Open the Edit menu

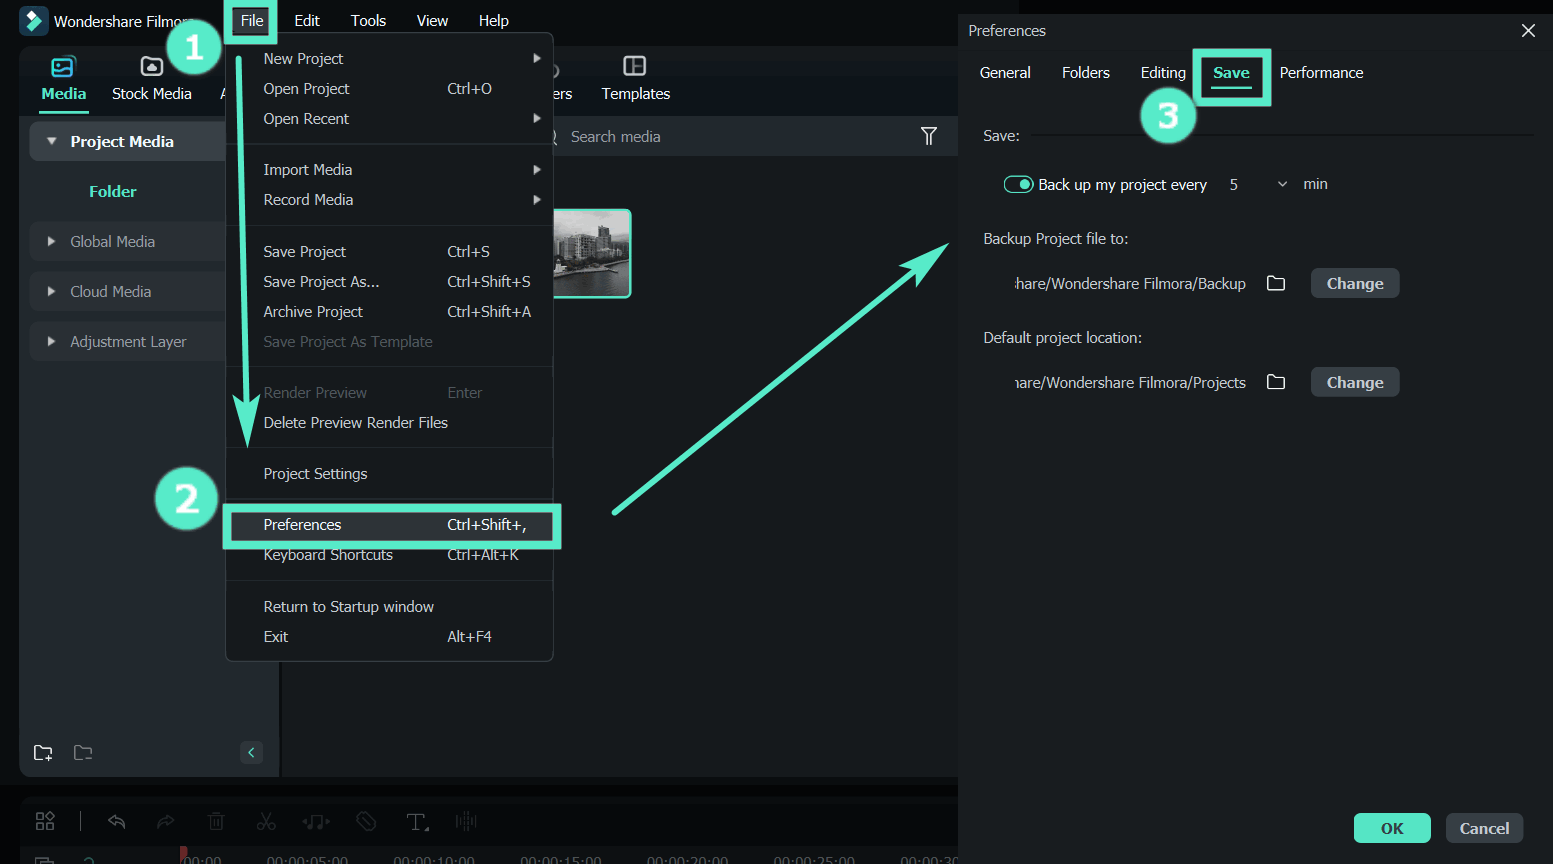click(x=307, y=20)
